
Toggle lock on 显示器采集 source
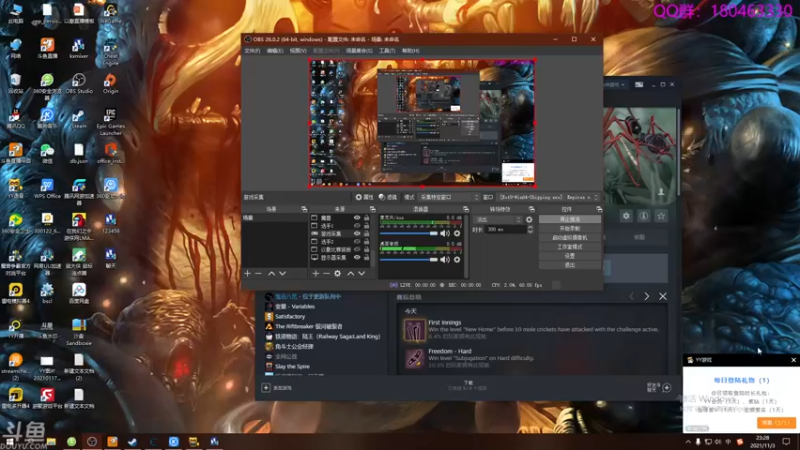366,258
